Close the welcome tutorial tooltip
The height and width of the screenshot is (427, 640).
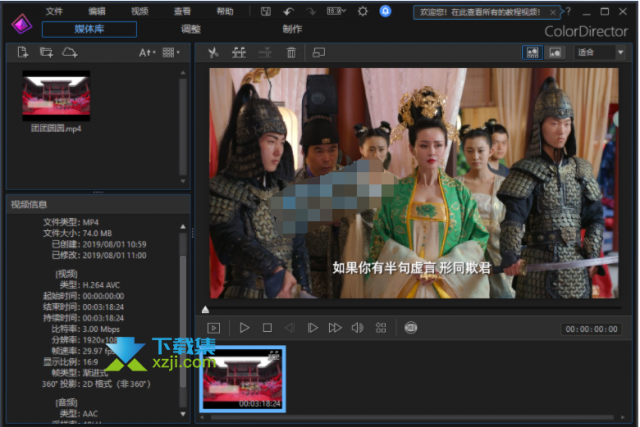[x=553, y=13]
